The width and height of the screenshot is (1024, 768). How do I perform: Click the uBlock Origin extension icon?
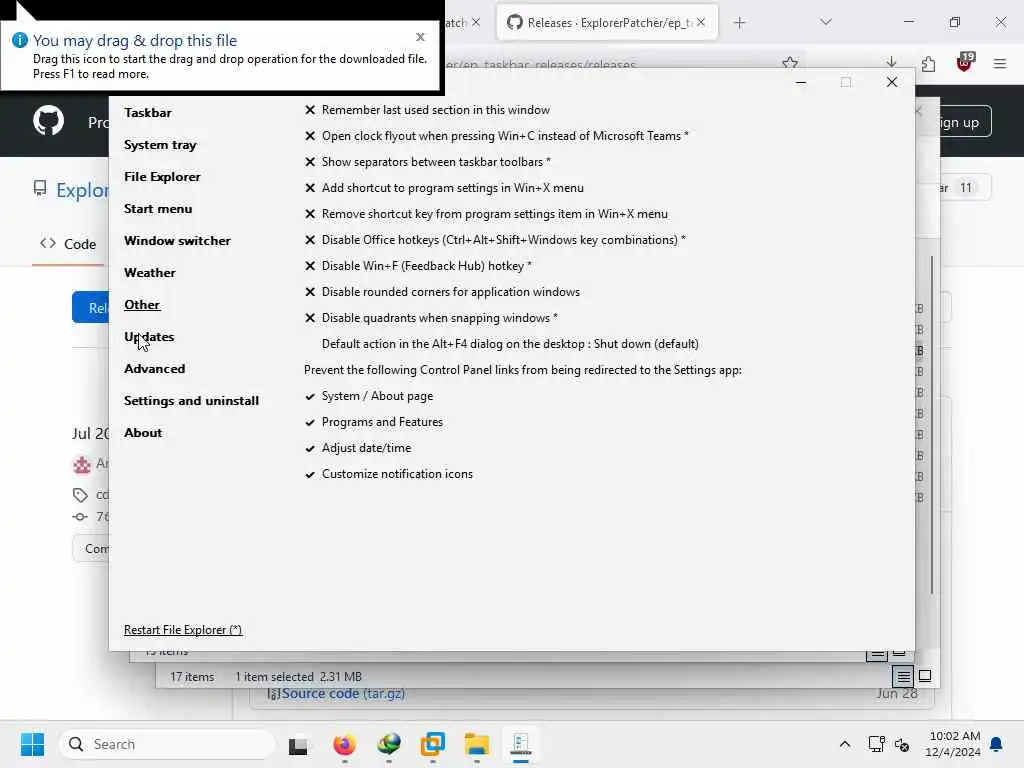[965, 62]
